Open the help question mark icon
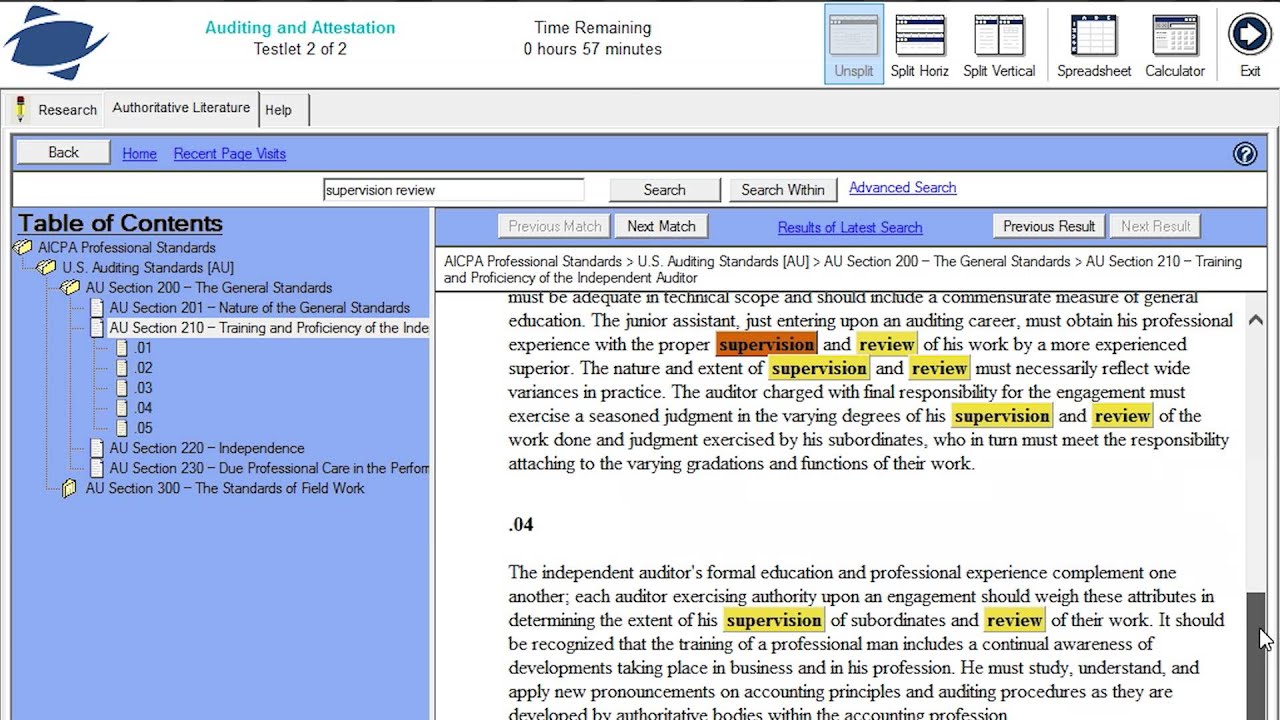The height and width of the screenshot is (720, 1280). point(1245,154)
